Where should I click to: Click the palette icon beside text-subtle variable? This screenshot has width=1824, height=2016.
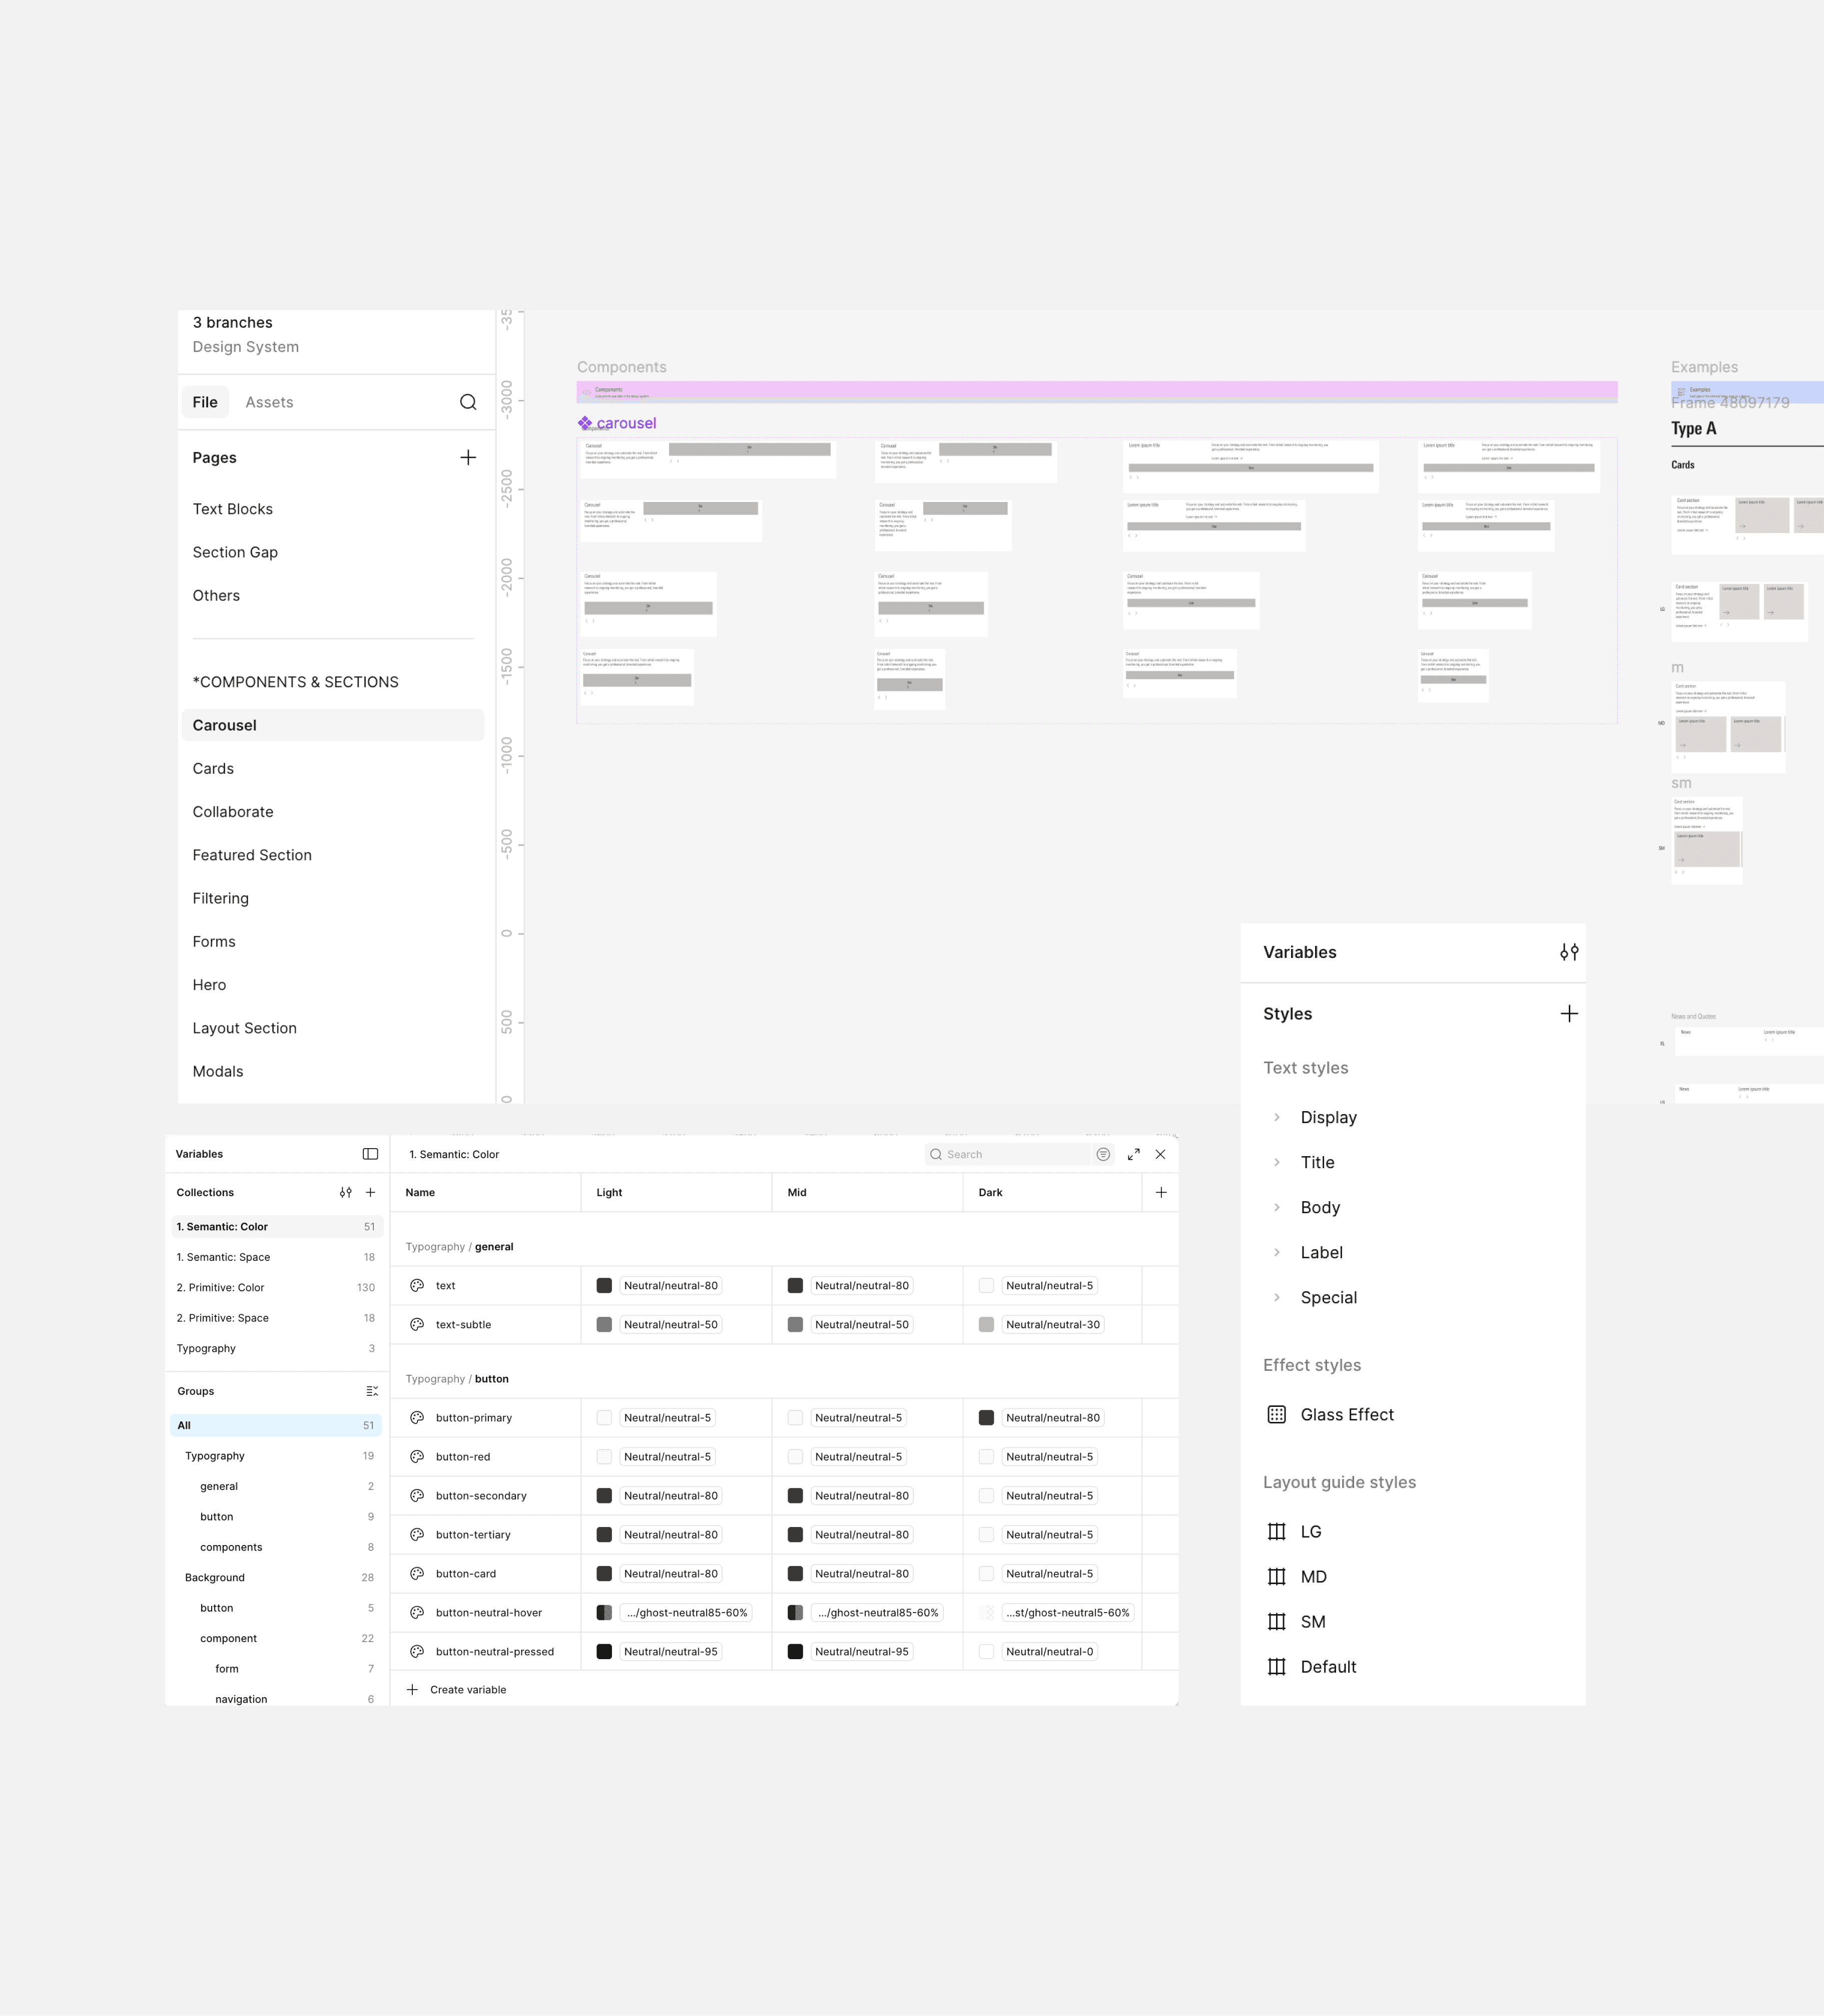416,1324
